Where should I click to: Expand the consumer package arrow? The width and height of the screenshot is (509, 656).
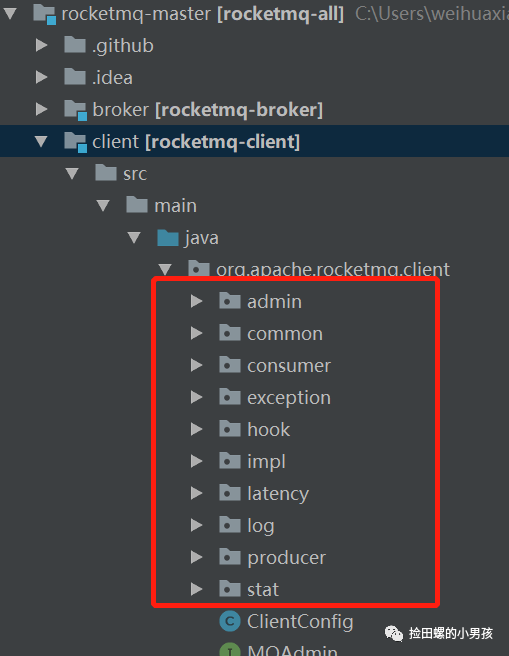(x=196, y=365)
